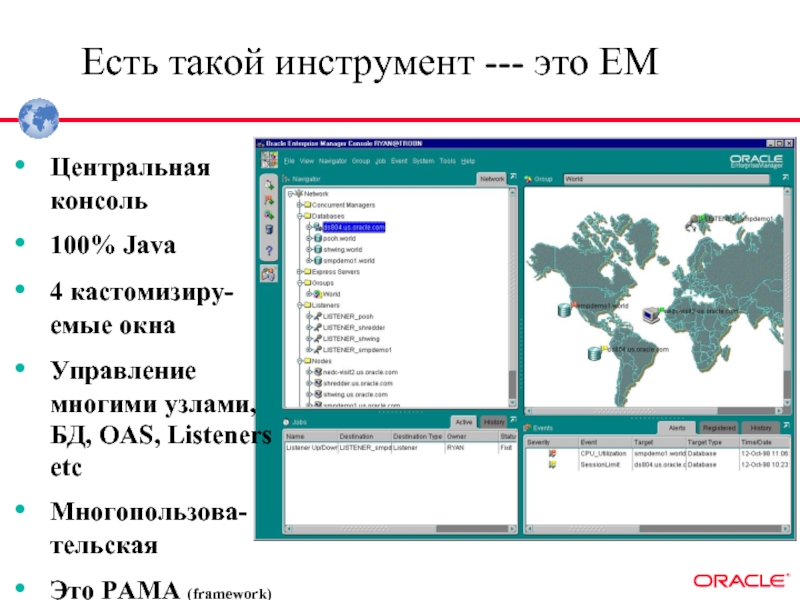This screenshot has width=800, height=600.
Task: Select smpdemo1.world in the tree
Action: coord(349,261)
